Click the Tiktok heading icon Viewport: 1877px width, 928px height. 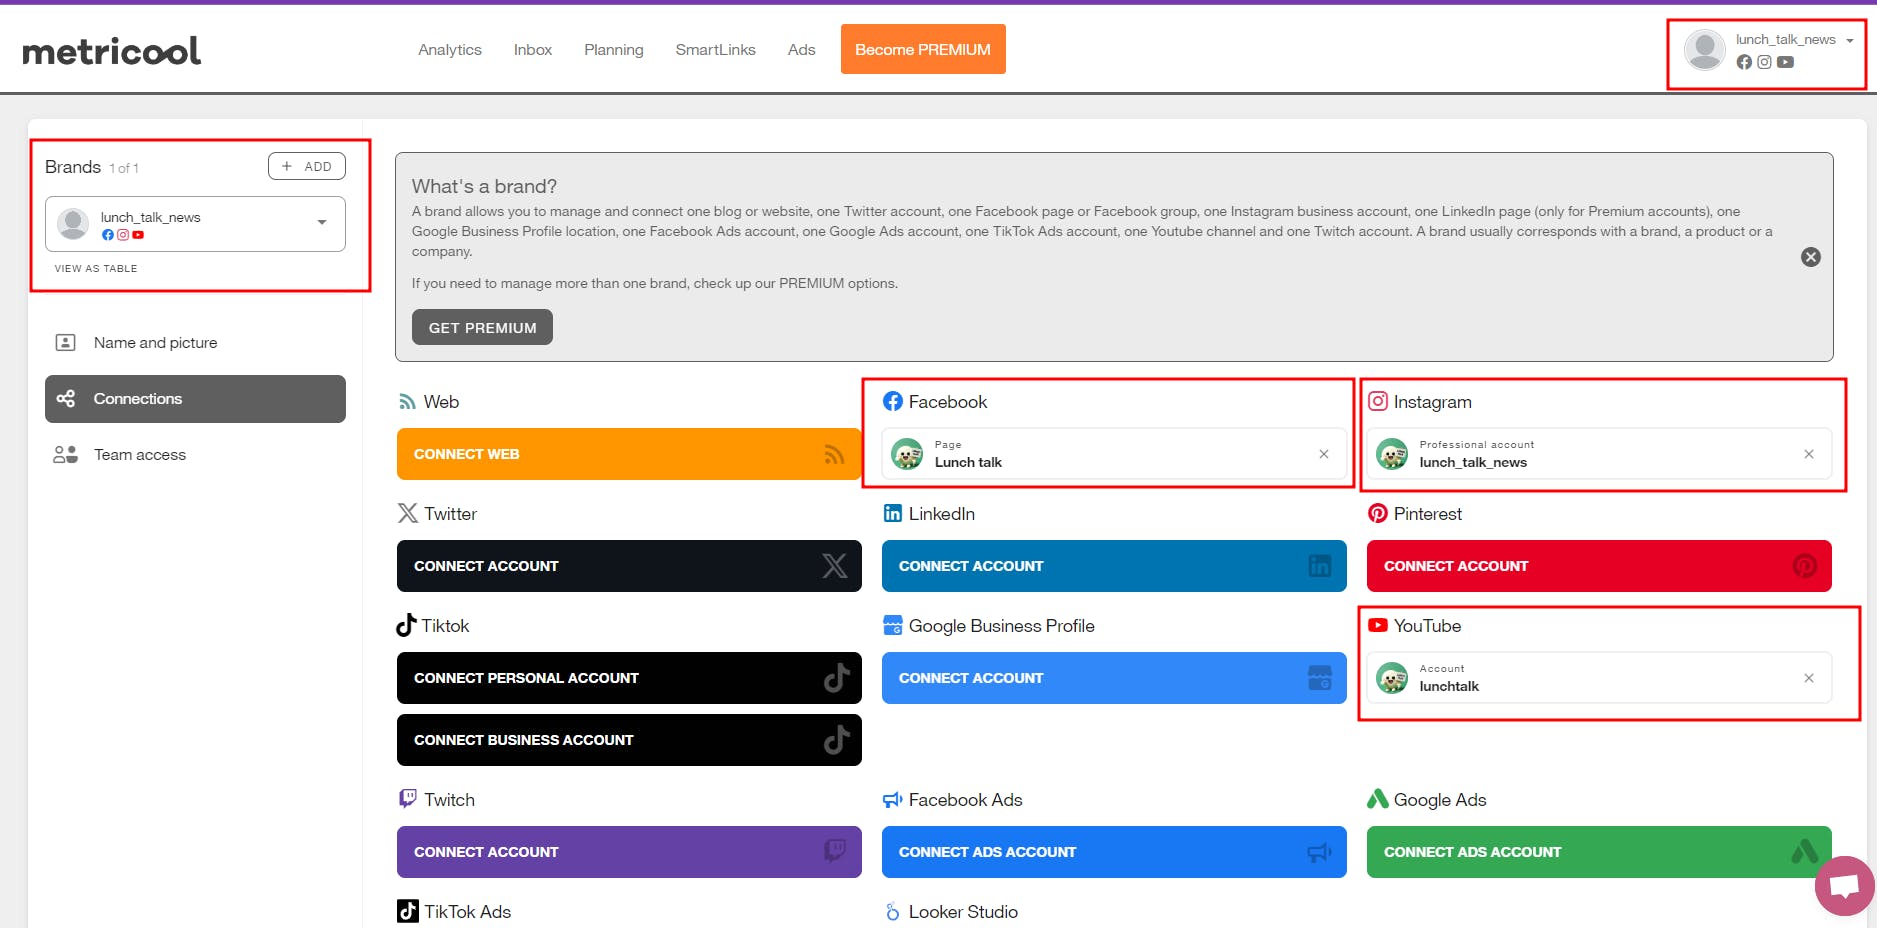406,625
